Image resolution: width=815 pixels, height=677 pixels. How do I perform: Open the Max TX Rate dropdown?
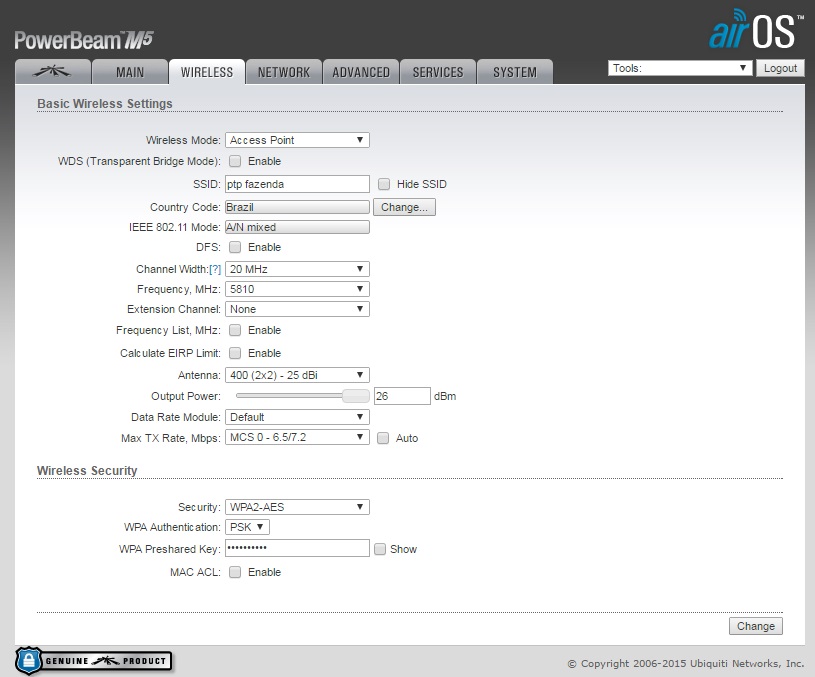(297, 437)
